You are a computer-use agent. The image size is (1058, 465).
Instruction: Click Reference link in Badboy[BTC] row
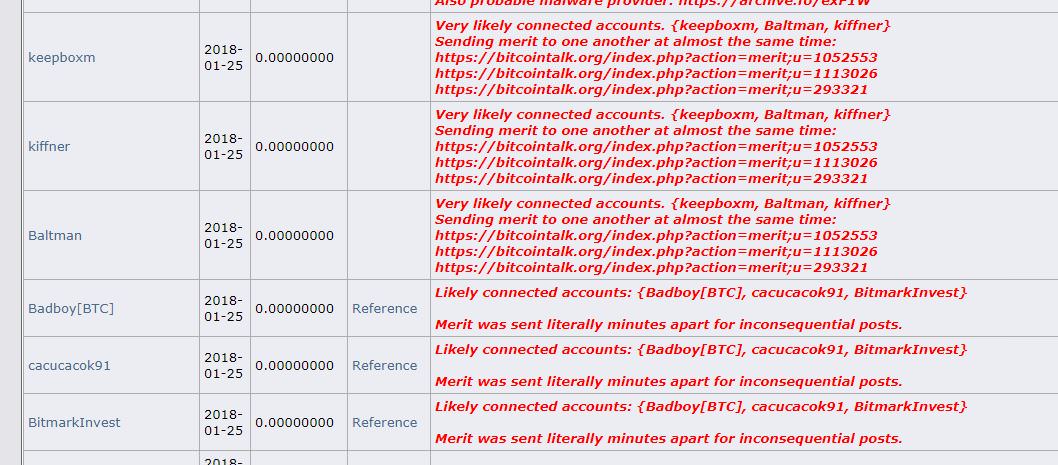[385, 308]
